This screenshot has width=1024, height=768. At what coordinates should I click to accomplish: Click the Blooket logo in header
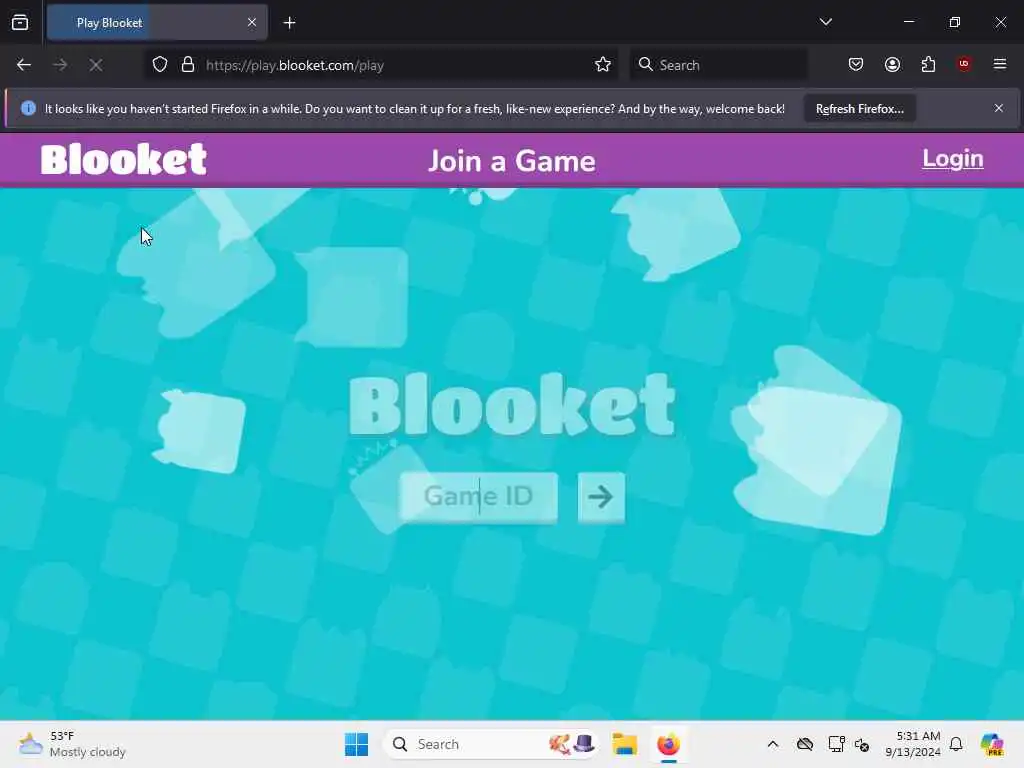tap(124, 159)
